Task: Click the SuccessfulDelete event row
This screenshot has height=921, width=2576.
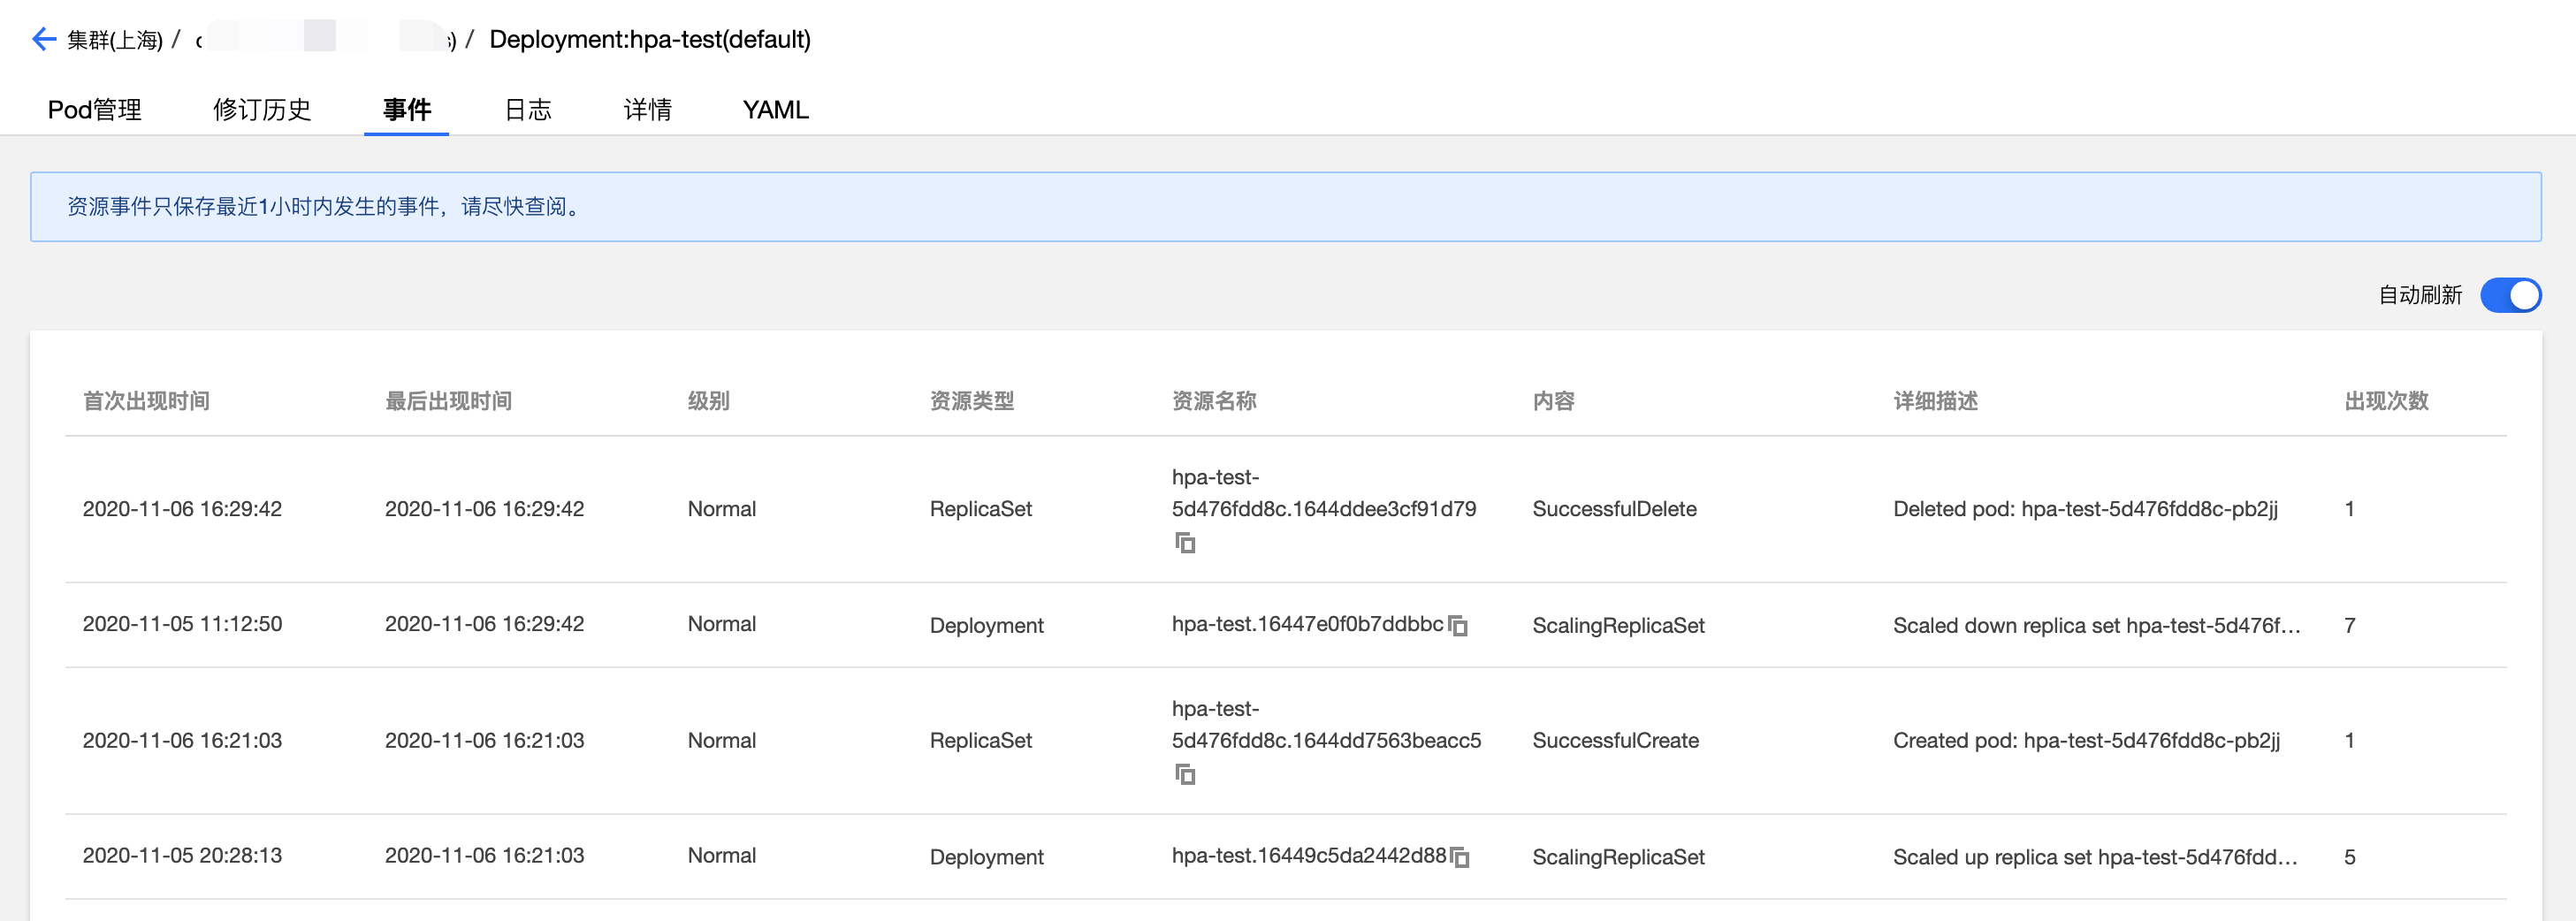Action: pos(1614,509)
